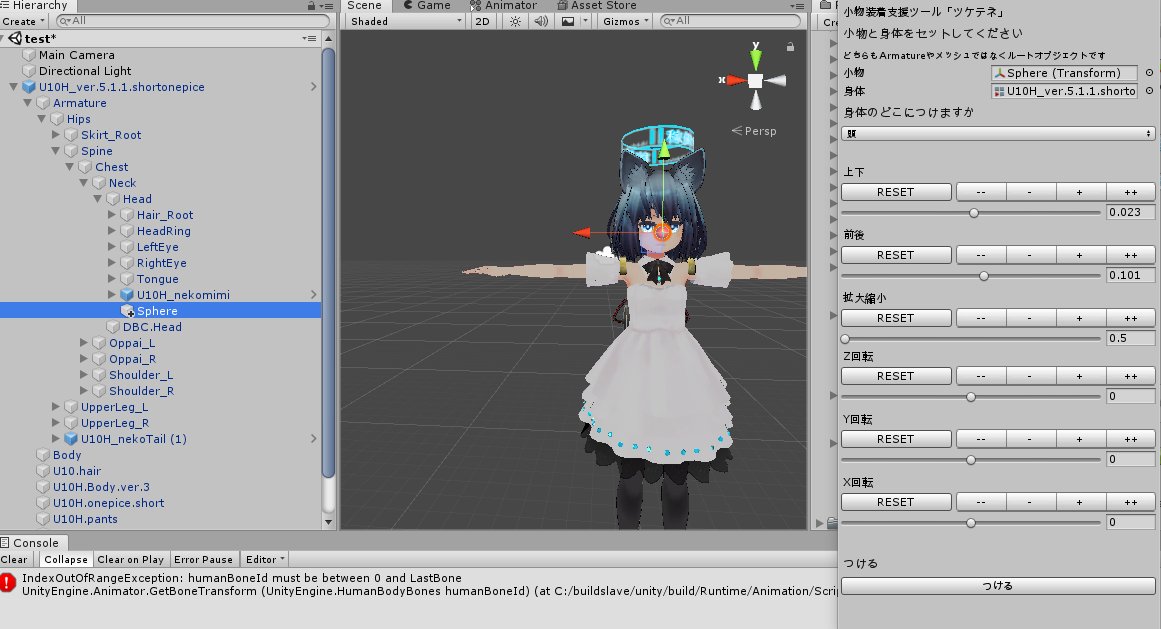Expand the Hair_Root node
The height and width of the screenshot is (629, 1161).
tap(112, 215)
